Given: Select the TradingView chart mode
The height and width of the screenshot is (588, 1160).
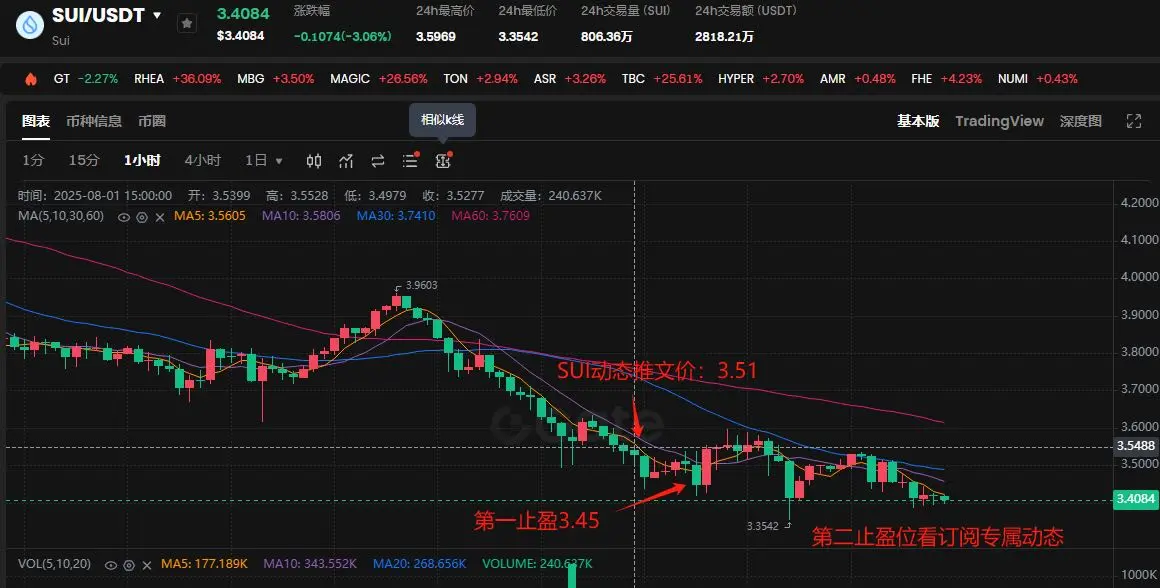Looking at the screenshot, I should point(999,121).
